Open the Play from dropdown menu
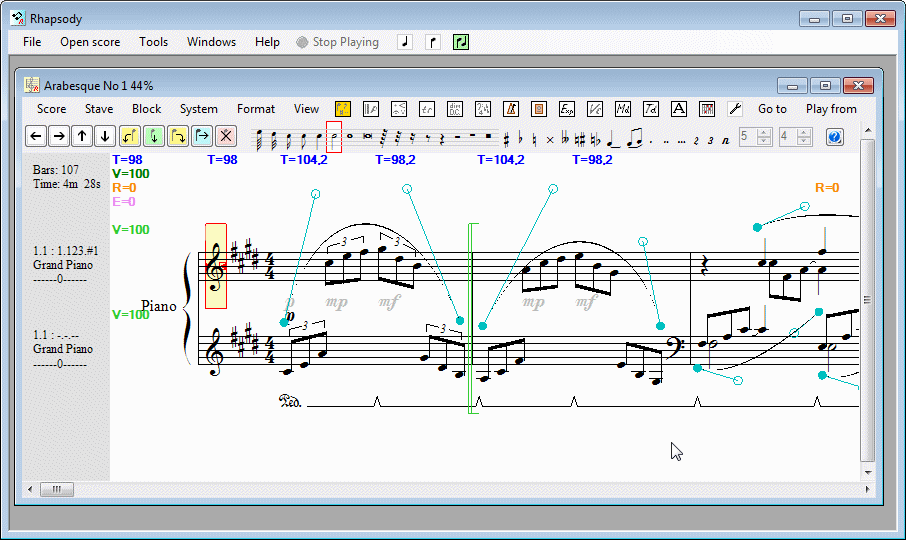 coord(831,109)
